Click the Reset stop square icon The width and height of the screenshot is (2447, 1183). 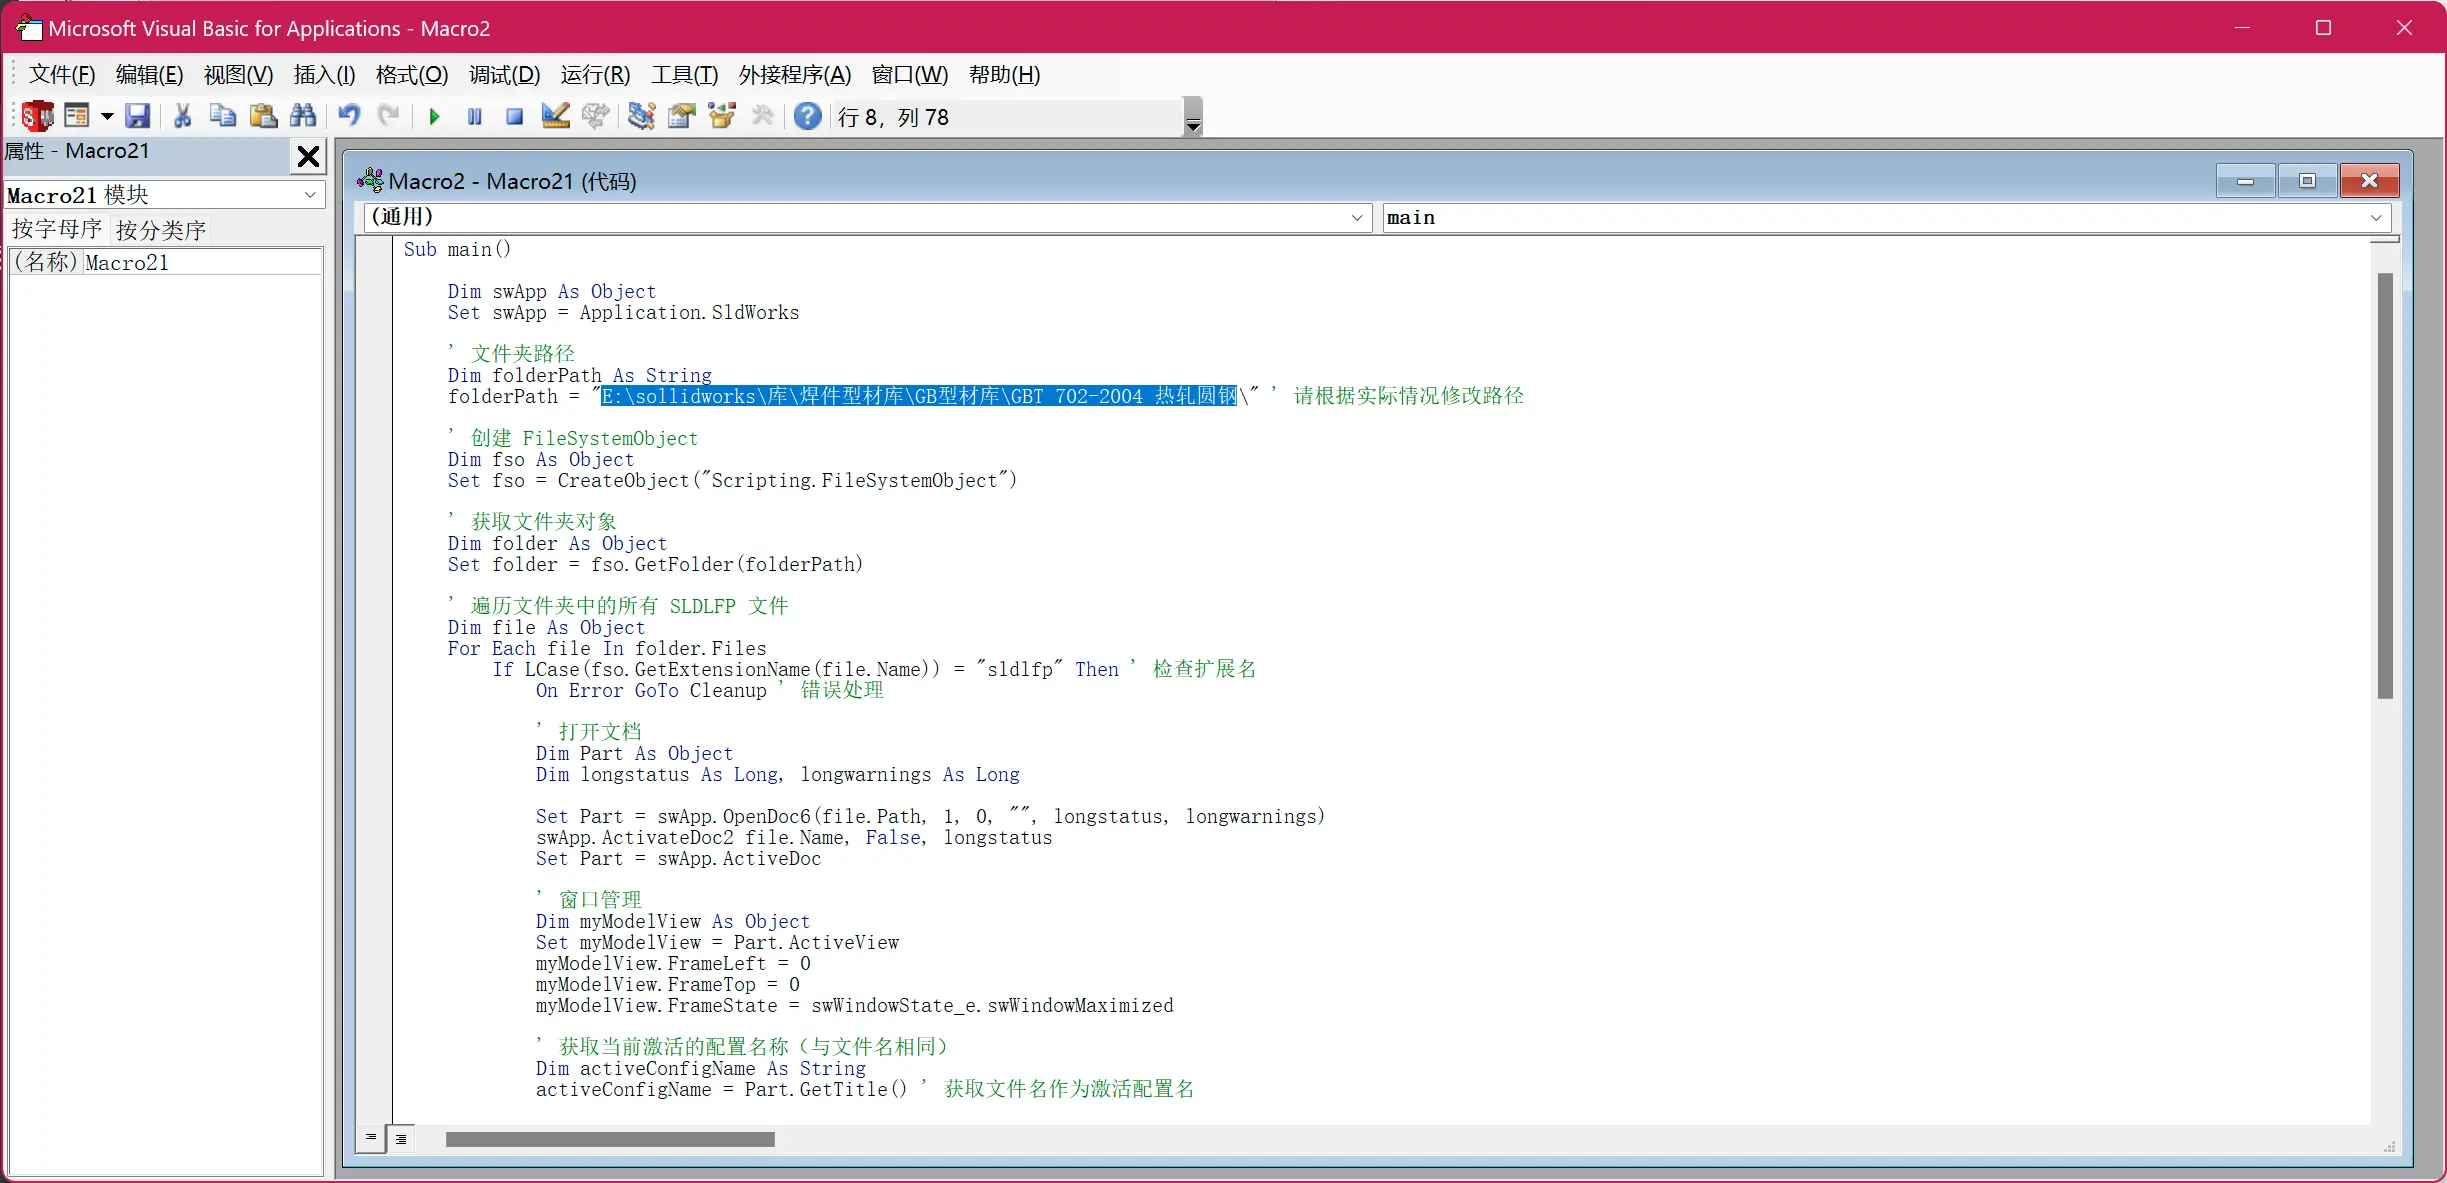(514, 116)
